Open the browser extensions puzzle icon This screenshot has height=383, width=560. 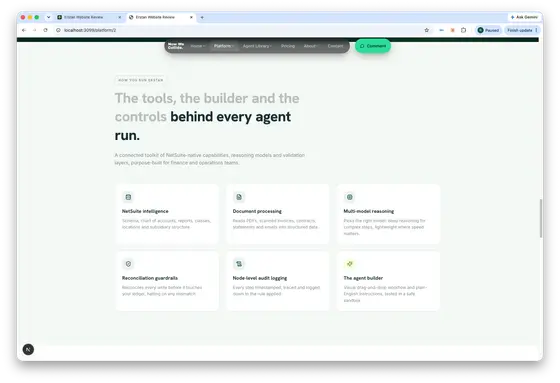coord(464,30)
